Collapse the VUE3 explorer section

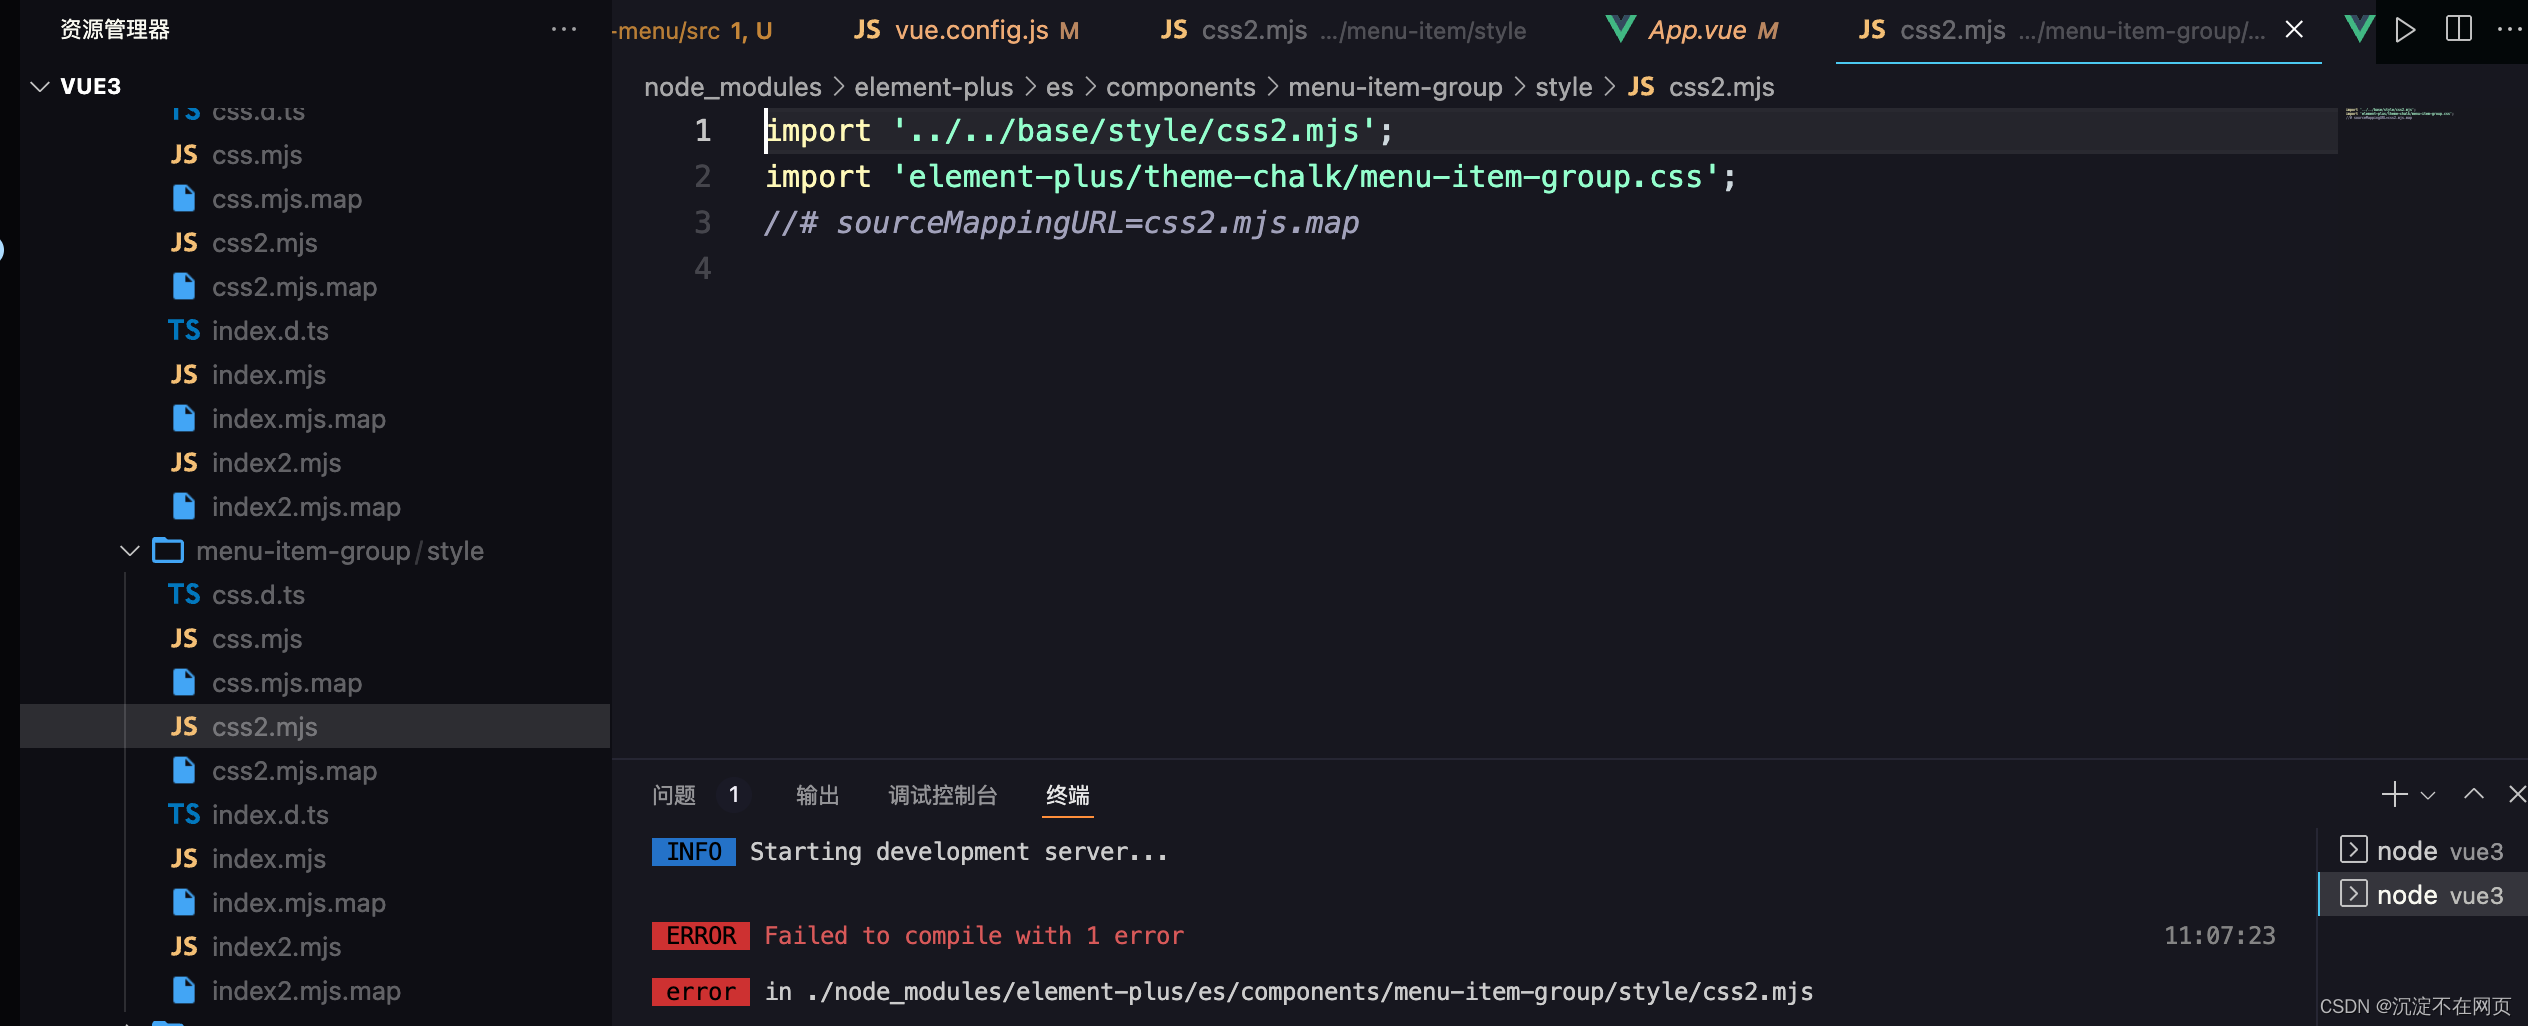pyautogui.click(x=39, y=86)
